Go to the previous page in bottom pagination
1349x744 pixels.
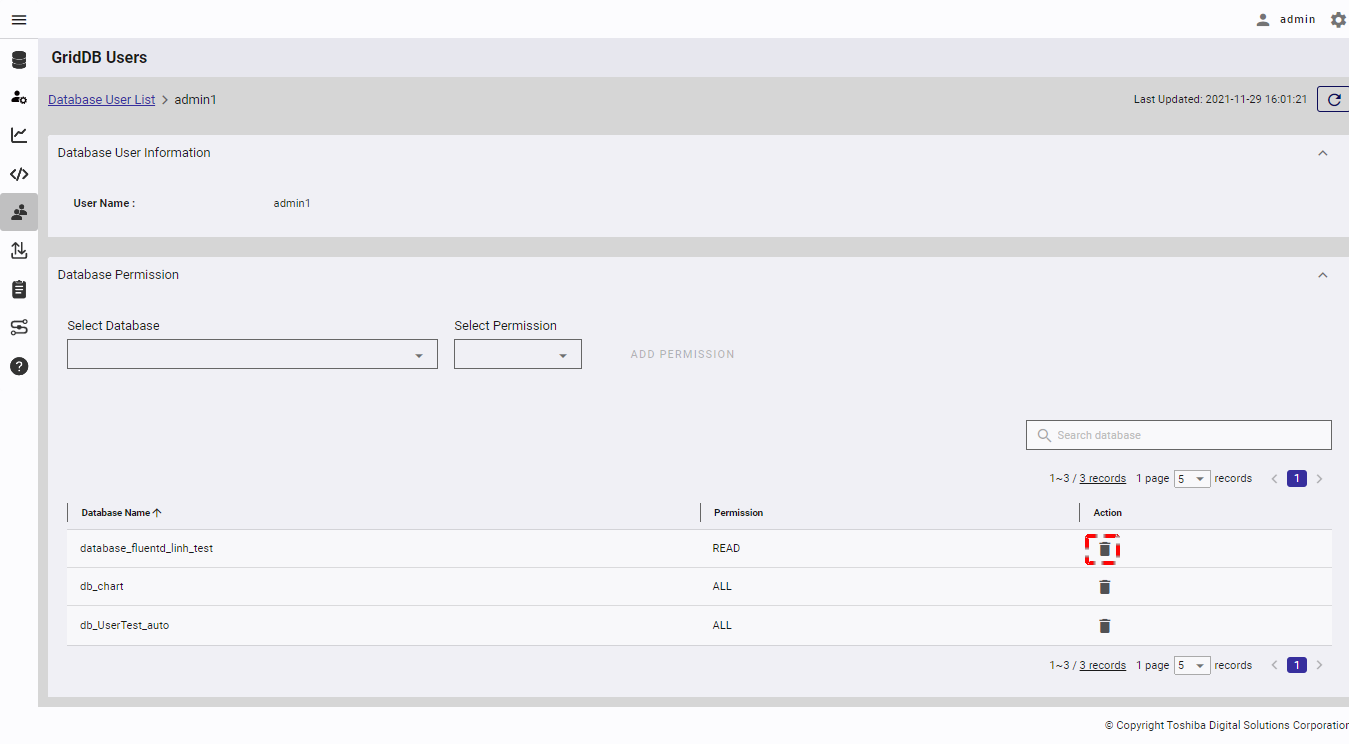point(1275,666)
